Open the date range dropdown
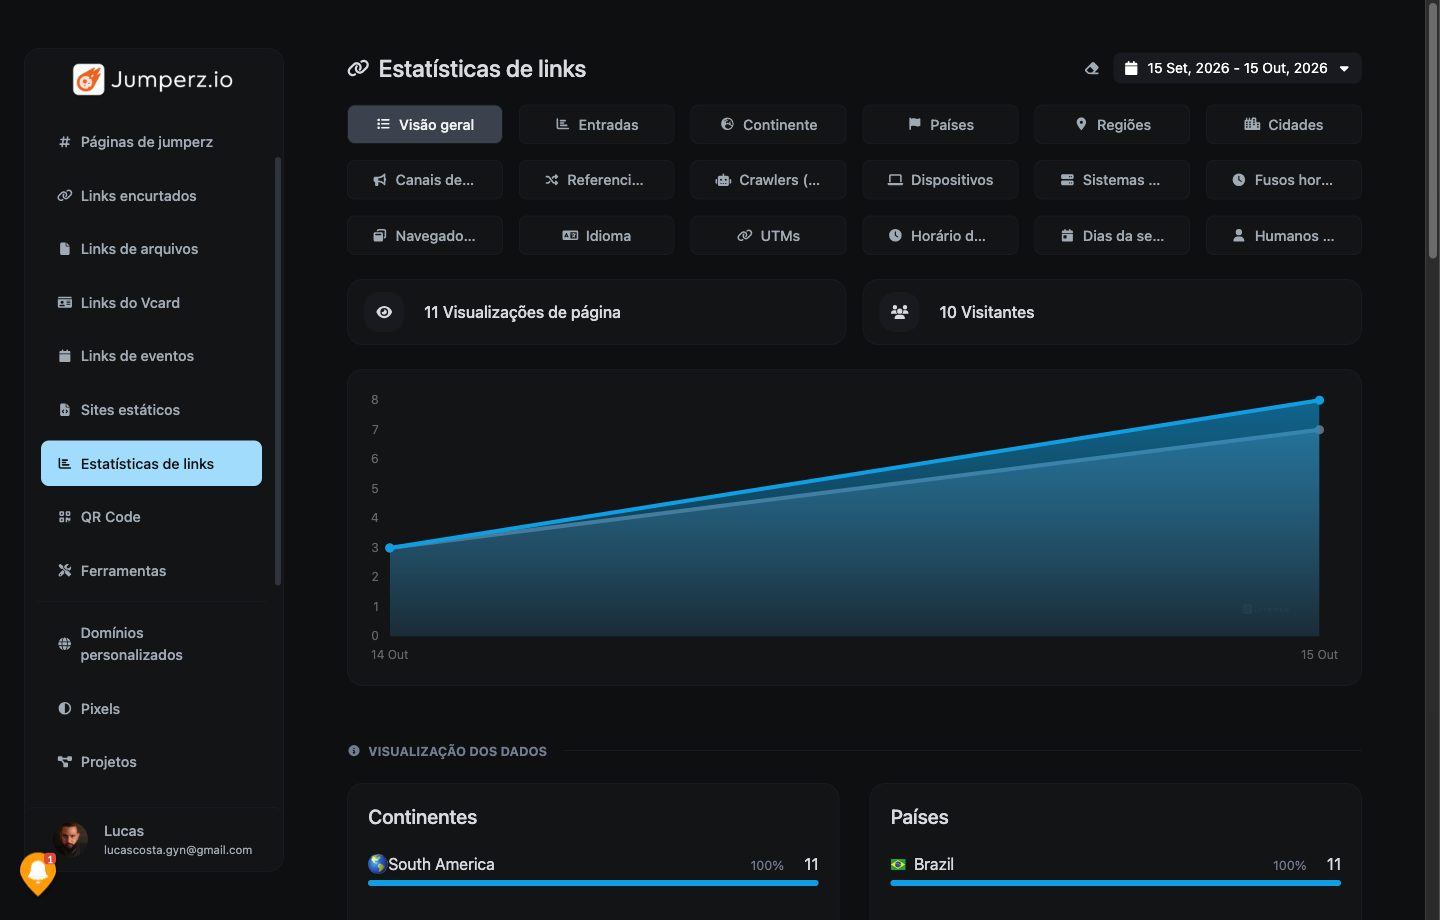Screen dimensions: 1440x920 [1237, 68]
